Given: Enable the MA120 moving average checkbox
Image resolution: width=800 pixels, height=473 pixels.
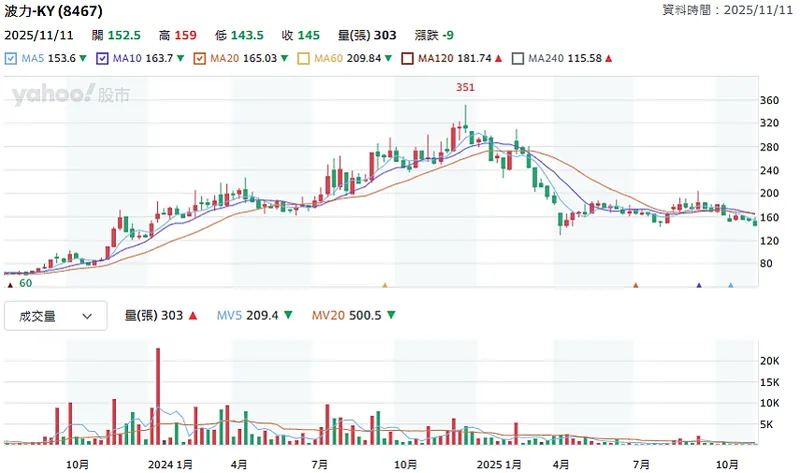Looking at the screenshot, I should coord(407,59).
